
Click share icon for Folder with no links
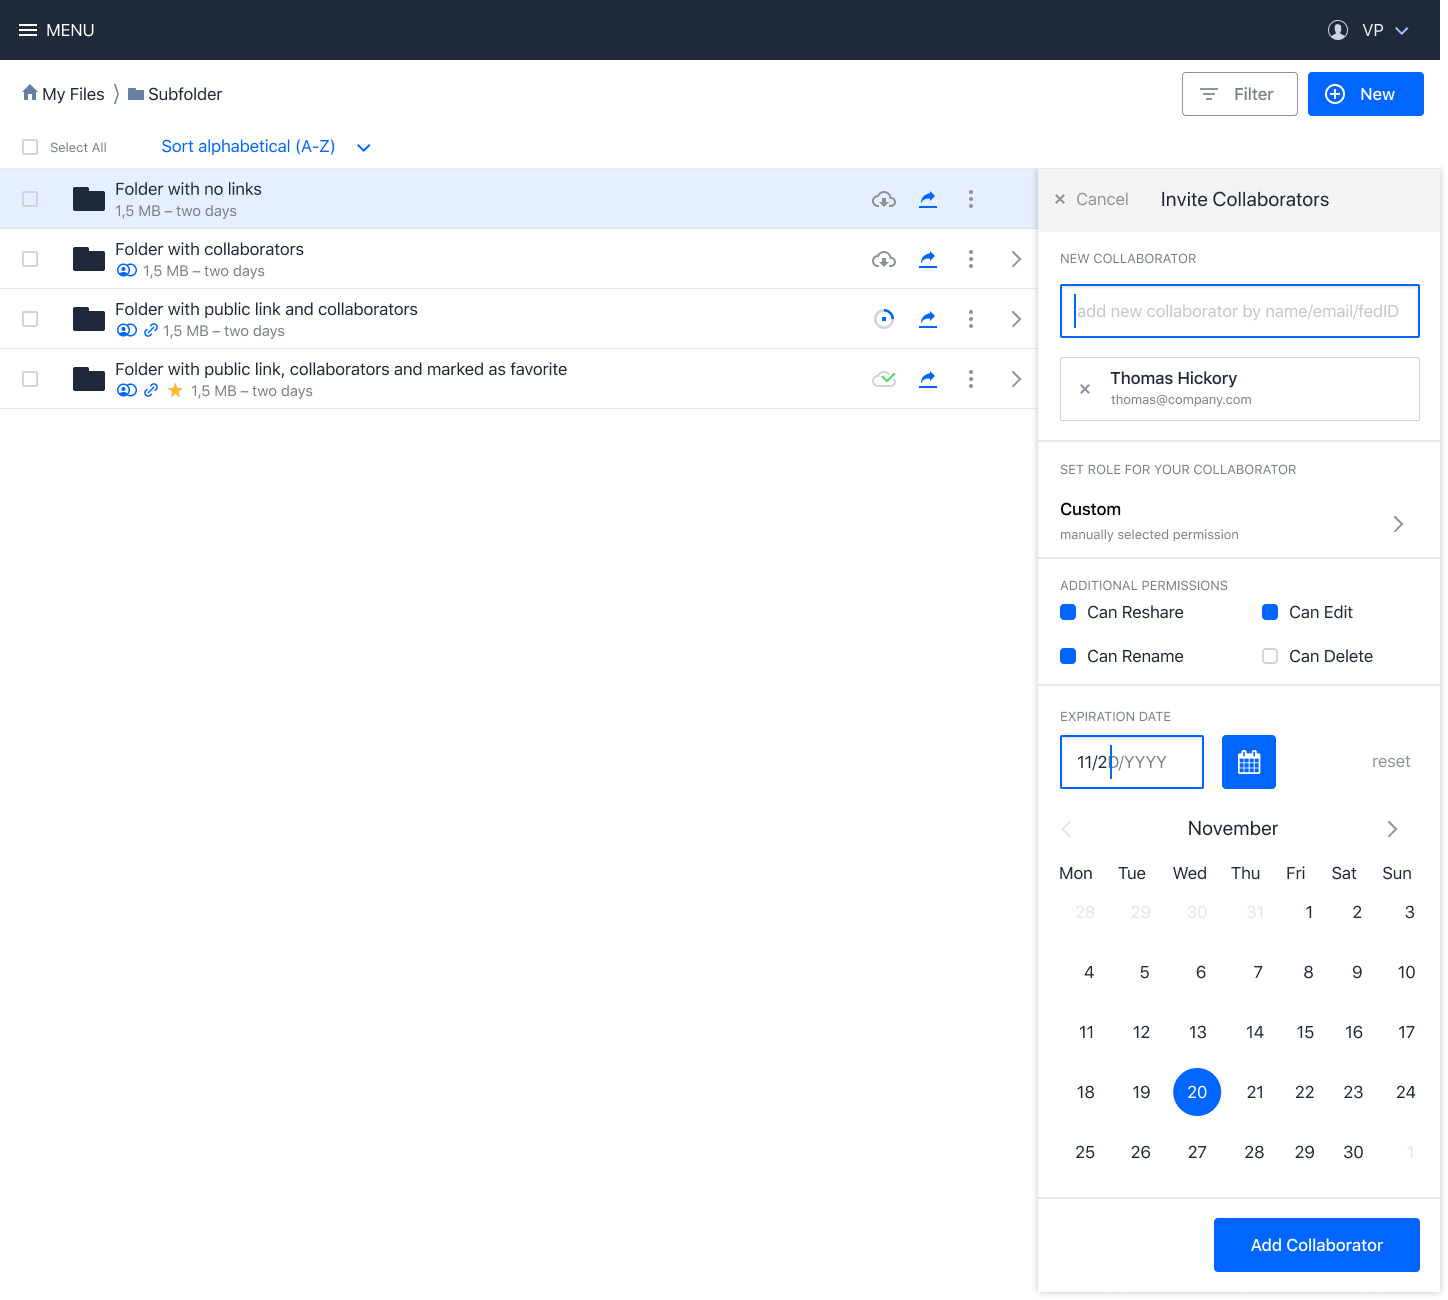click(x=928, y=199)
